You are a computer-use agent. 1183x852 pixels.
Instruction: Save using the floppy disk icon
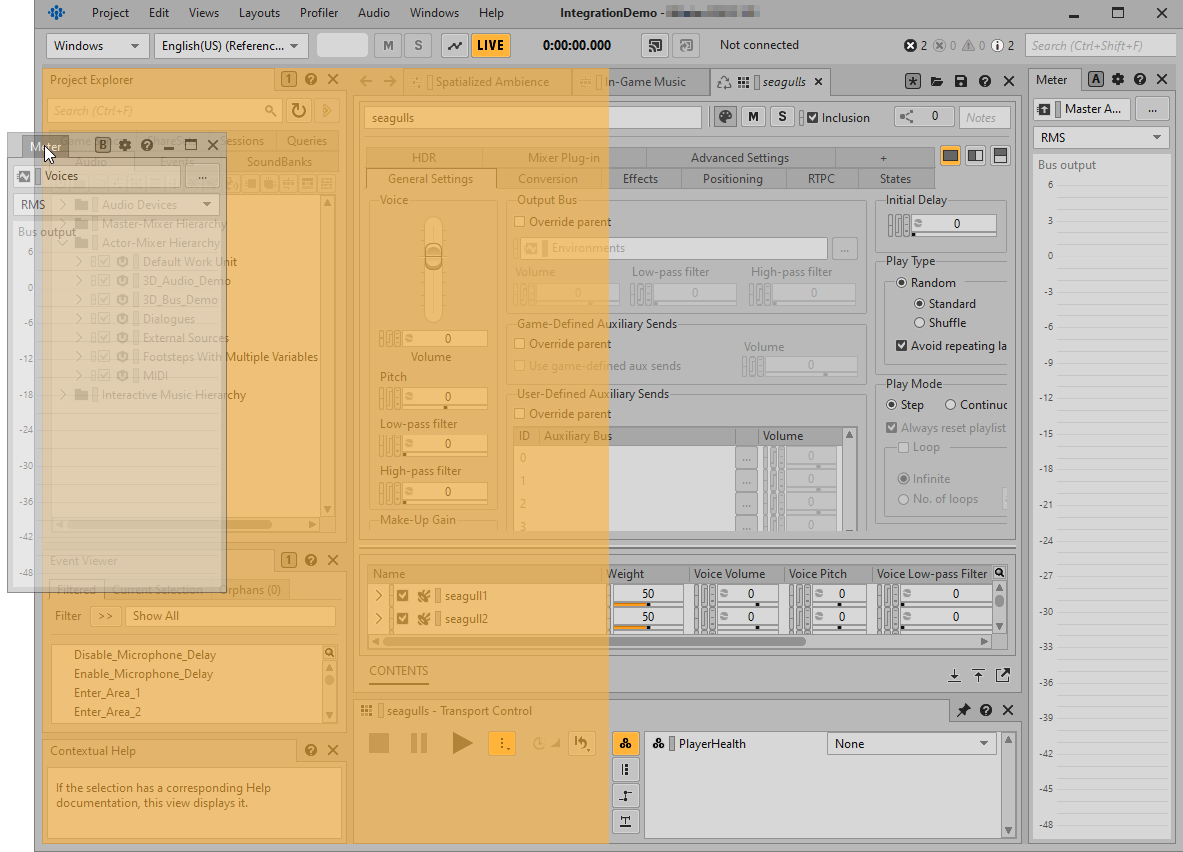click(960, 82)
